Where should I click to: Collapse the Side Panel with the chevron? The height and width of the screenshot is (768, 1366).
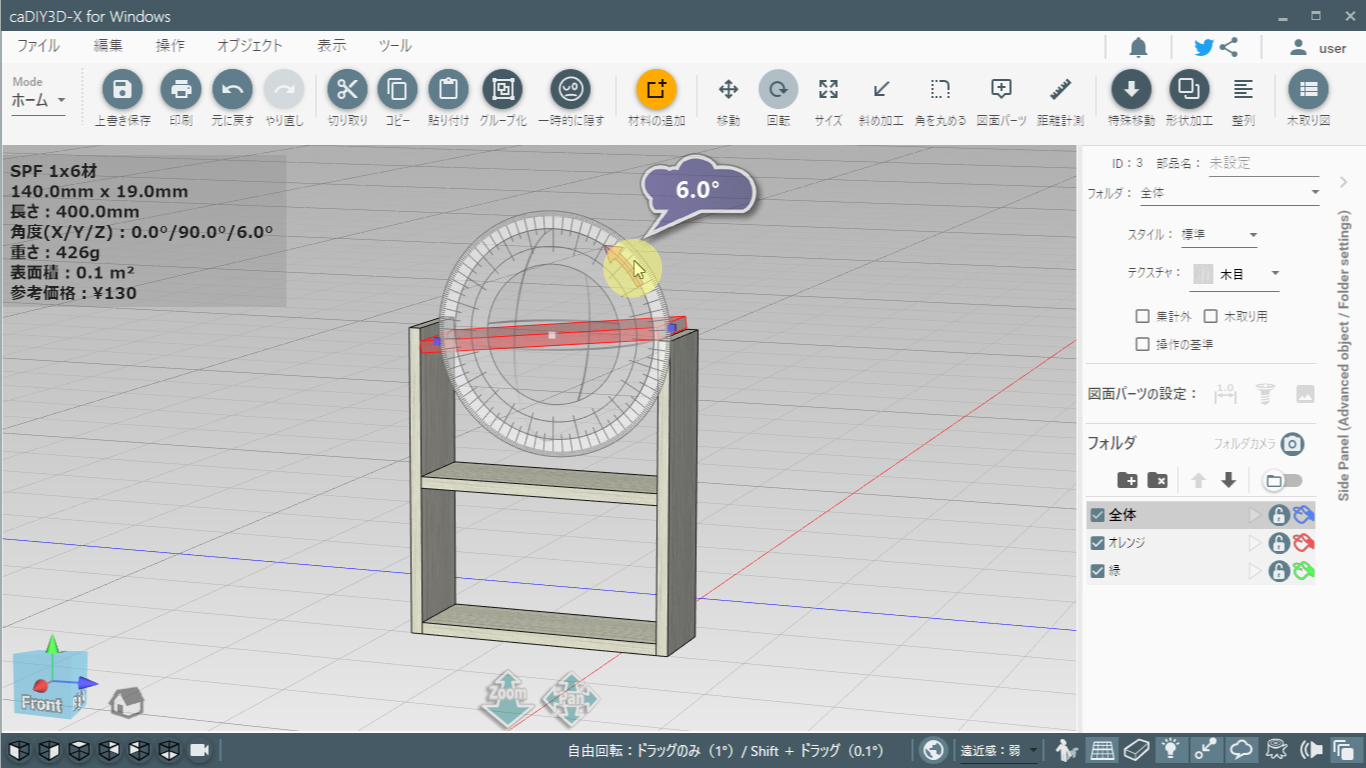point(1343,181)
